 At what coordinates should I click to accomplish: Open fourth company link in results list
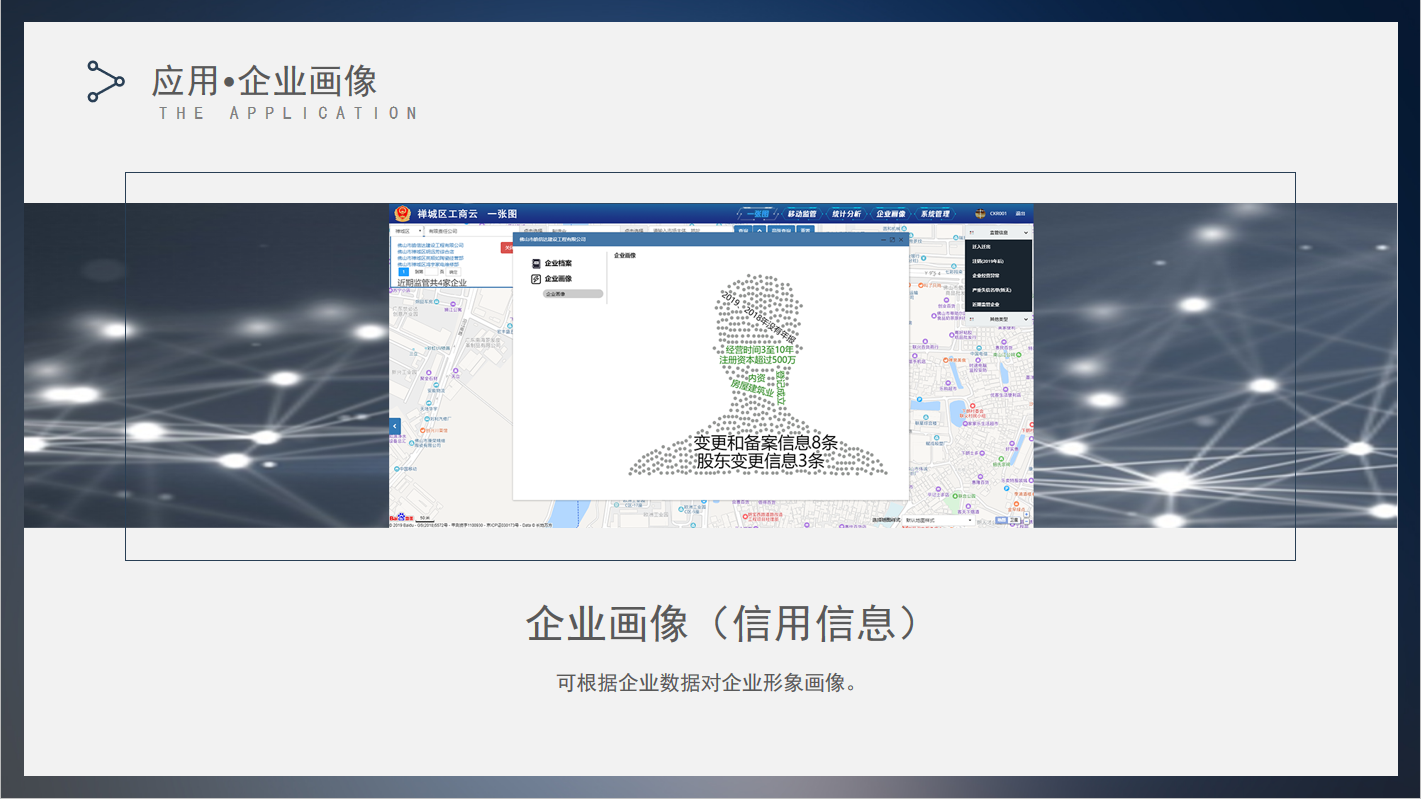(x=428, y=264)
